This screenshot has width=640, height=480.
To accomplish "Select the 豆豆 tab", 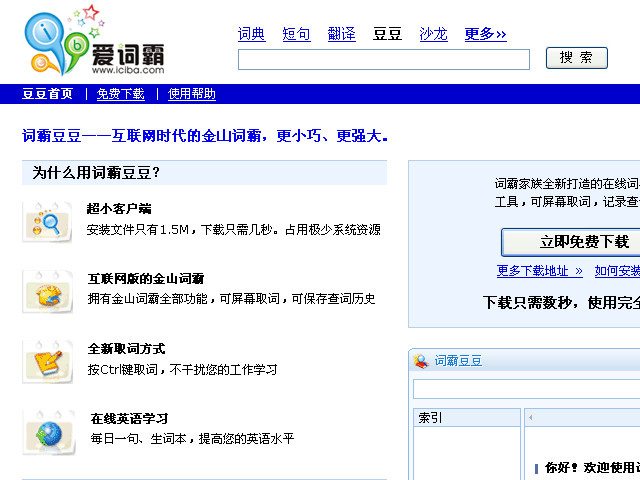I will coord(387,34).
